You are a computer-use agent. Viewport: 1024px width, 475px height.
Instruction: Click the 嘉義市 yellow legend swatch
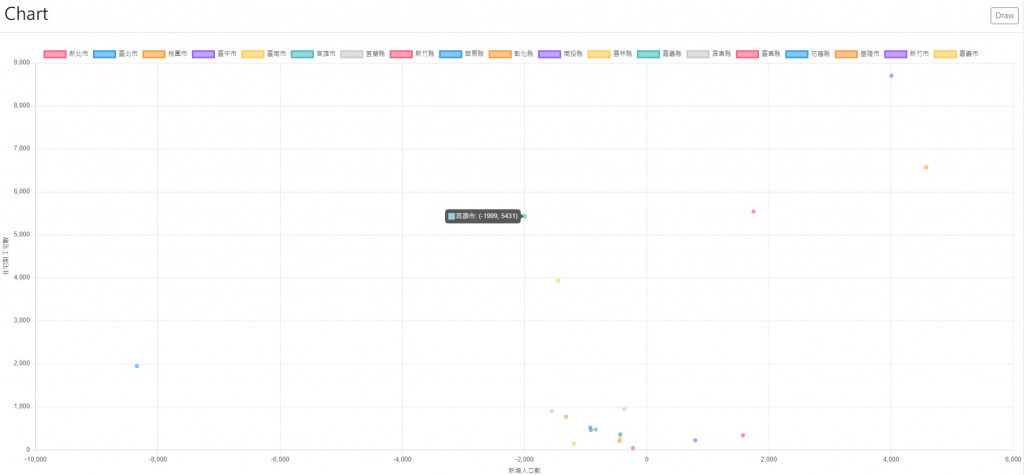pos(945,54)
